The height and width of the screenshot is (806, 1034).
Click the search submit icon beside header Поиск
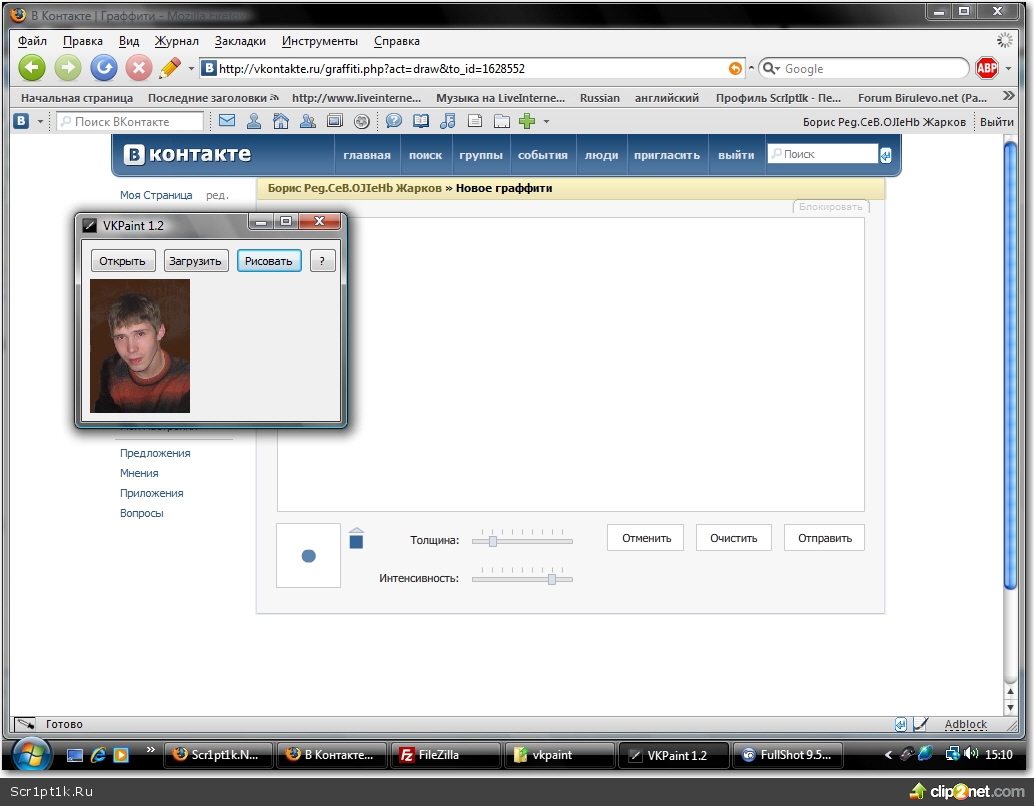pos(885,154)
